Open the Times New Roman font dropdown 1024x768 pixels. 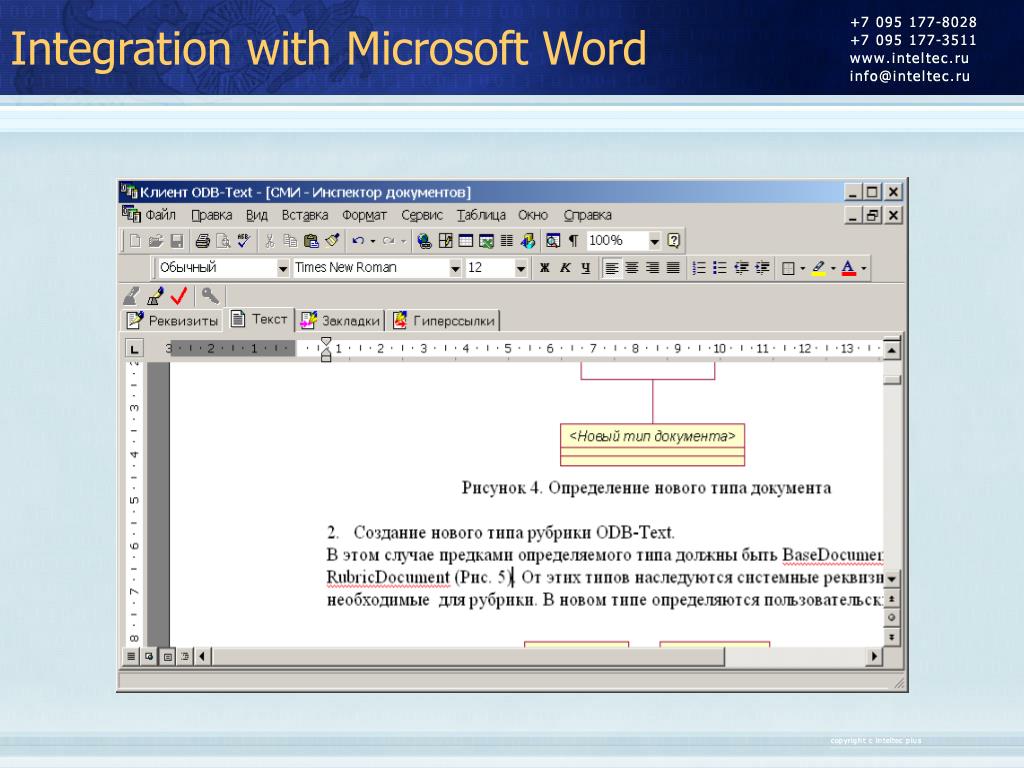pyautogui.click(x=455, y=268)
